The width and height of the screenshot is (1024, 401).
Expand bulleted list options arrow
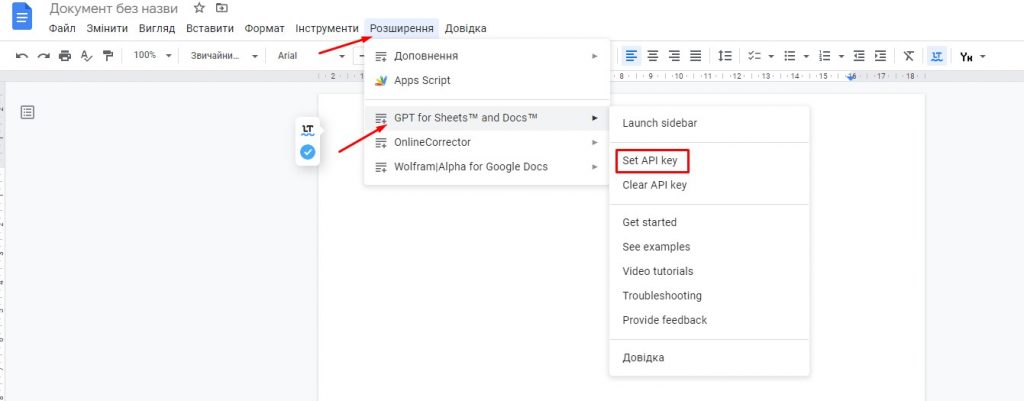coord(807,56)
